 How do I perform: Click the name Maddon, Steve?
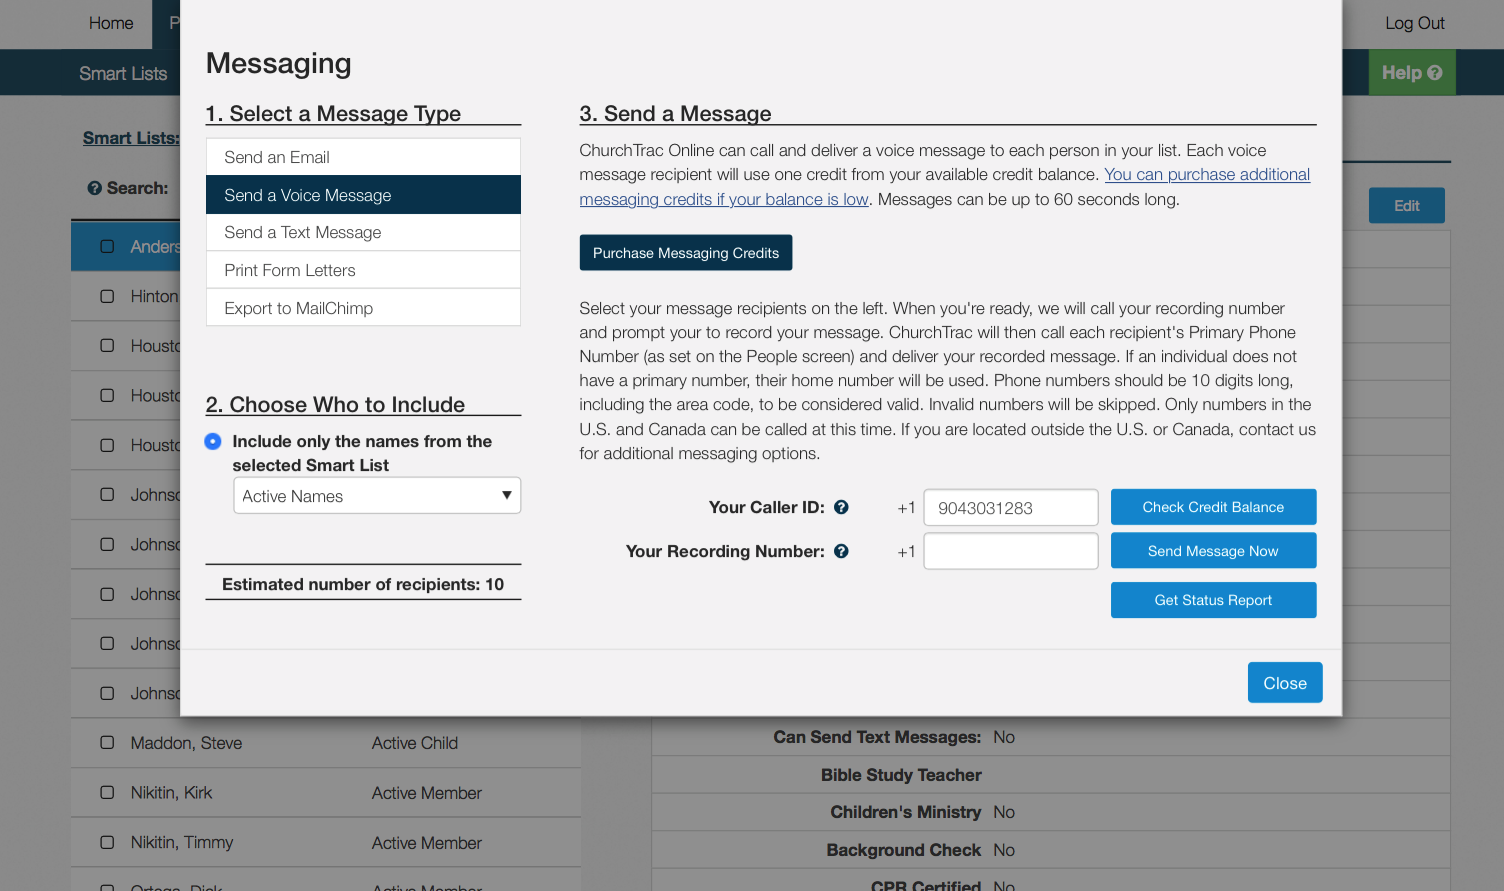click(x=186, y=743)
